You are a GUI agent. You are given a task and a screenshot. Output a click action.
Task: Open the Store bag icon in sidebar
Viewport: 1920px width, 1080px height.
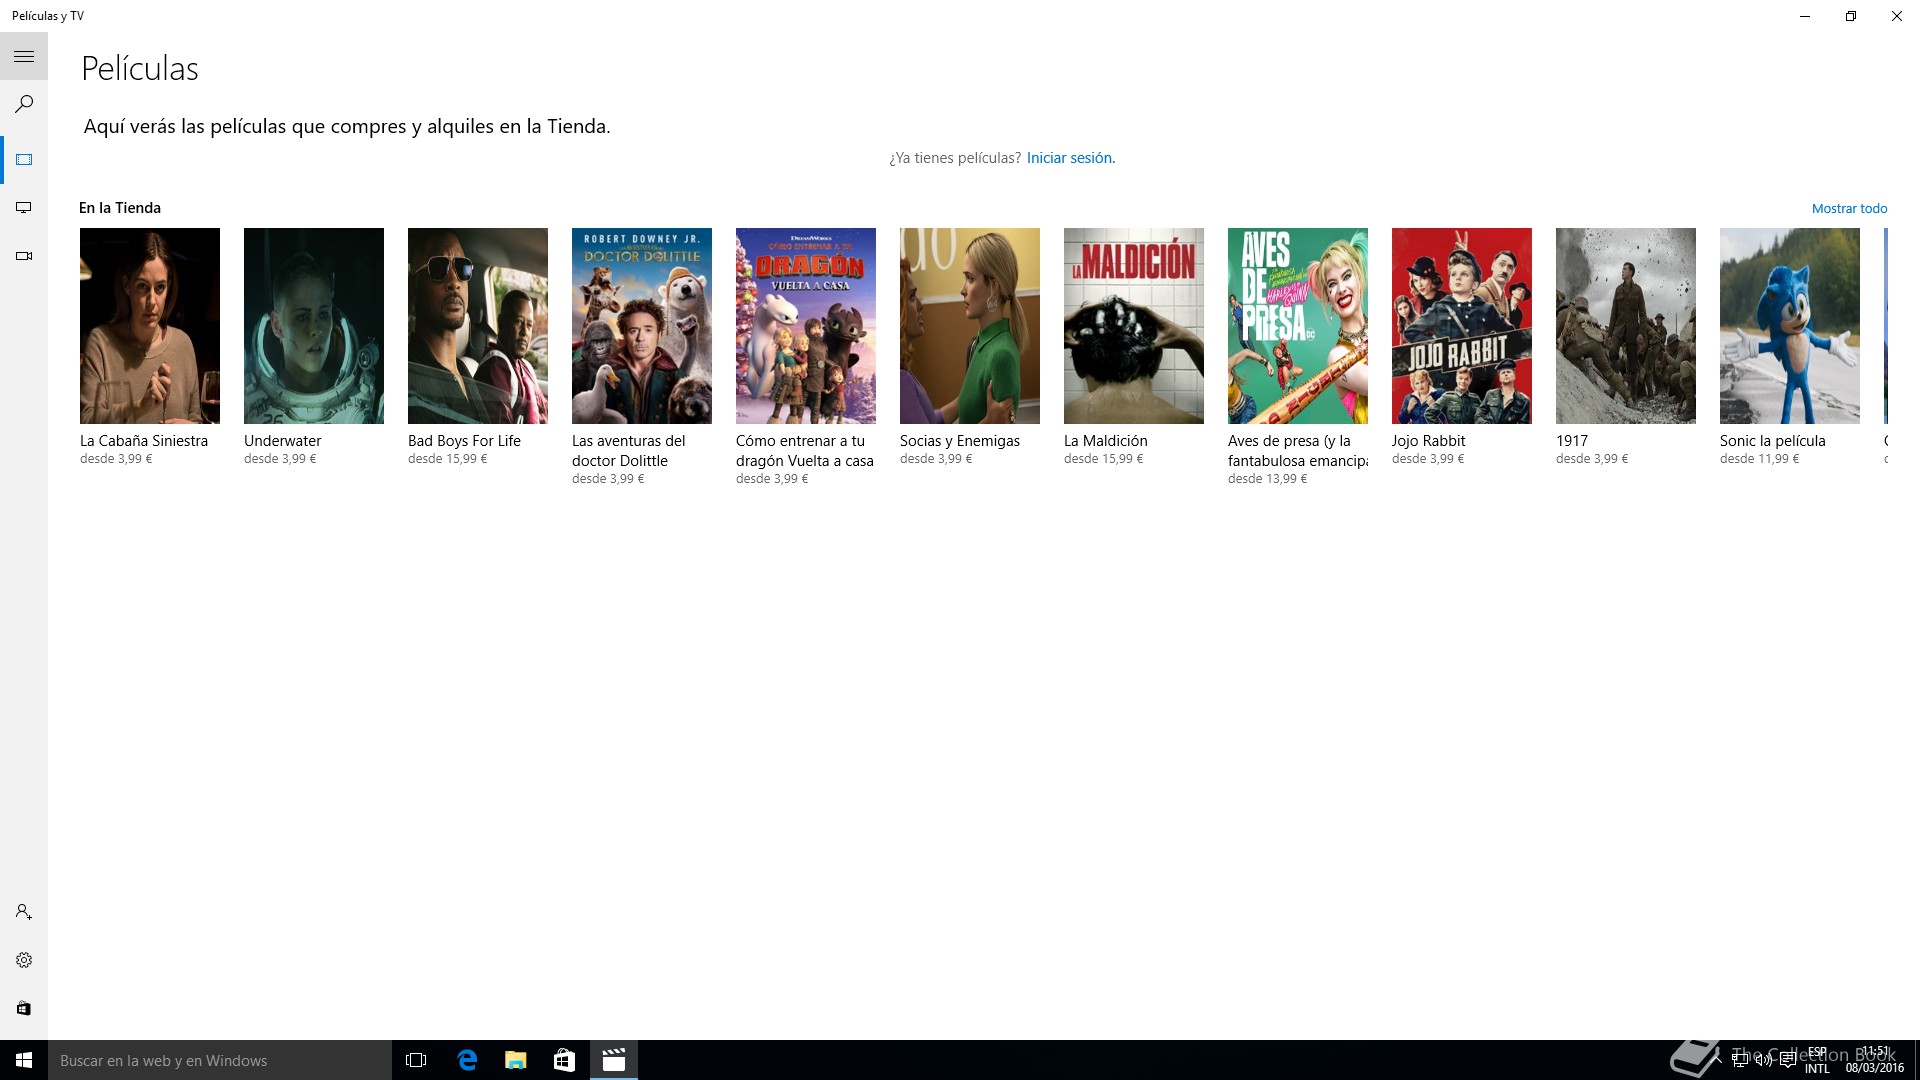(24, 1008)
